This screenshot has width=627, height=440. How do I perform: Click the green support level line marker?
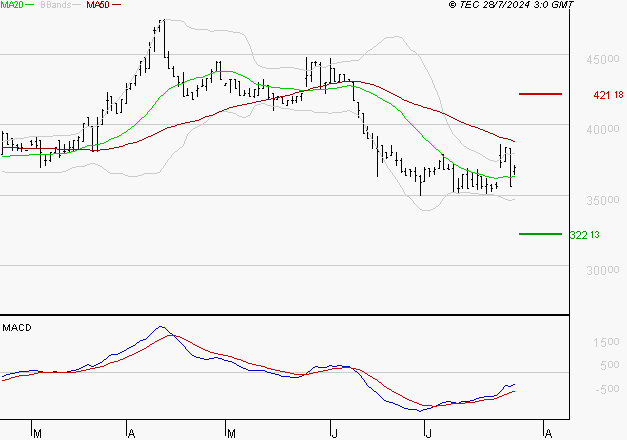(540, 234)
